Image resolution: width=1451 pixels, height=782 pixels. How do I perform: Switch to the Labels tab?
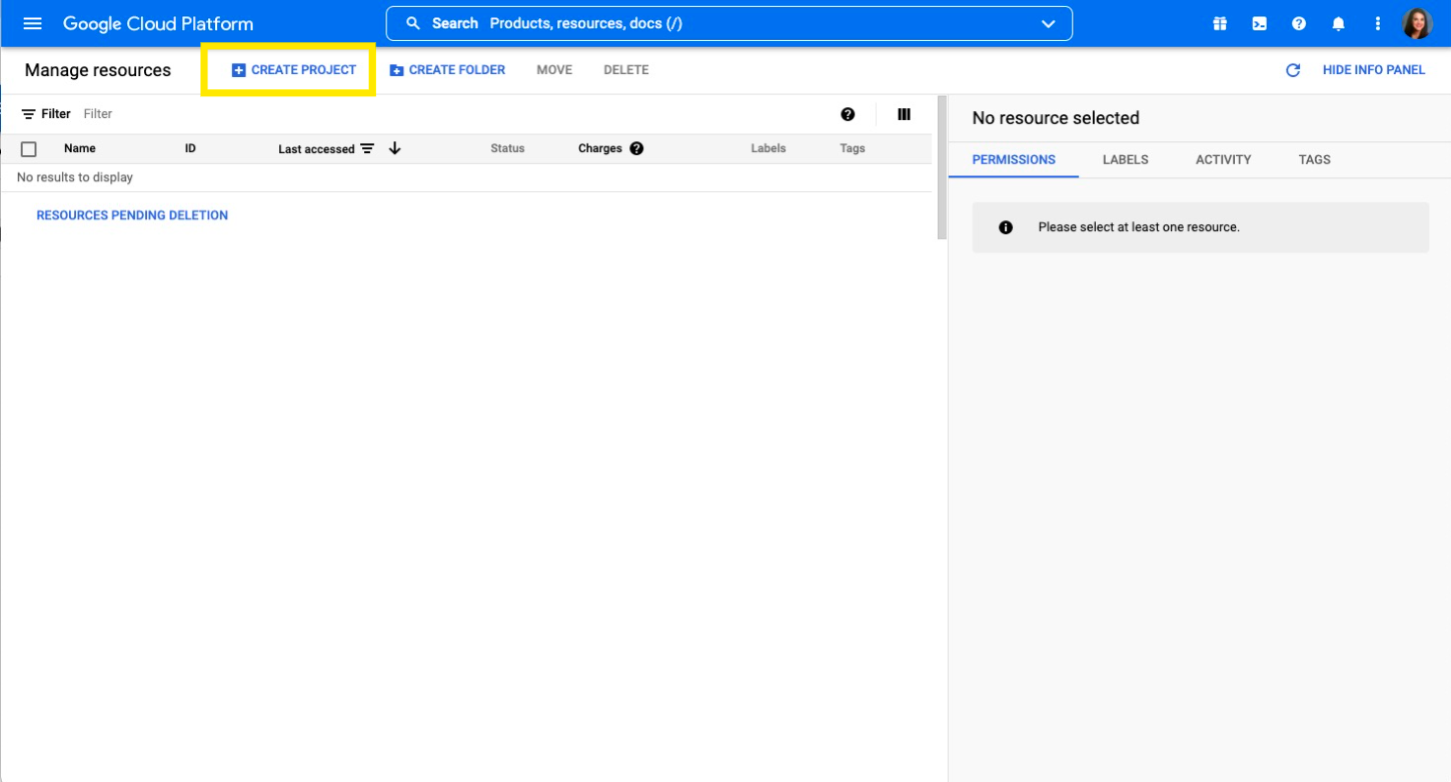[1125, 159]
